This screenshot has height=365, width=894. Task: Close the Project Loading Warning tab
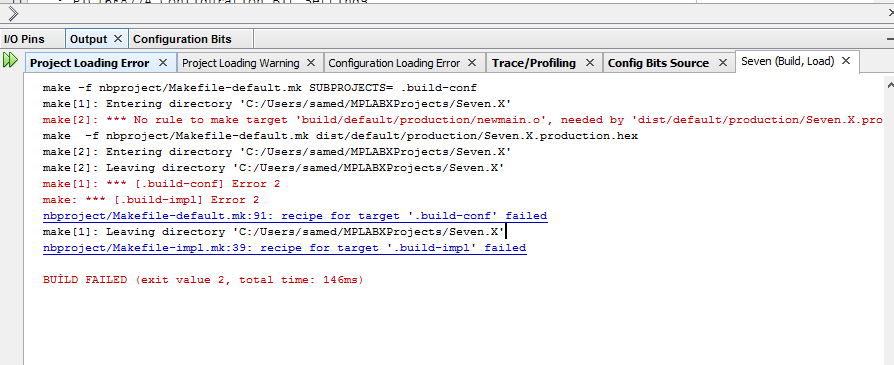(x=311, y=62)
